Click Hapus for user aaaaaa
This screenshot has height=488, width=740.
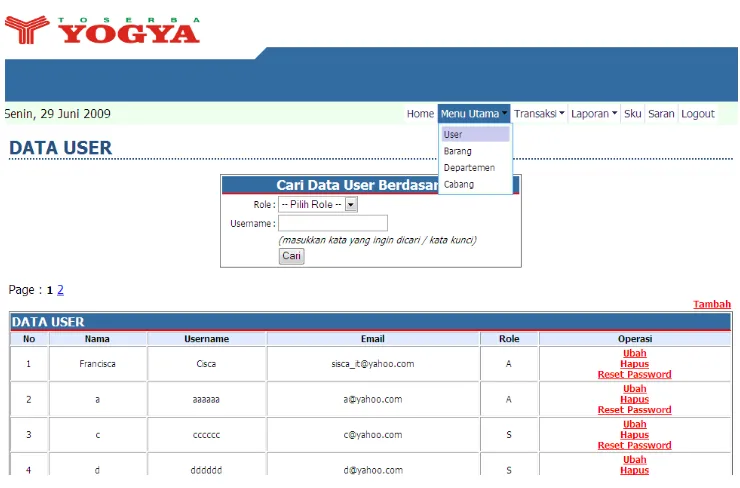(x=634, y=399)
